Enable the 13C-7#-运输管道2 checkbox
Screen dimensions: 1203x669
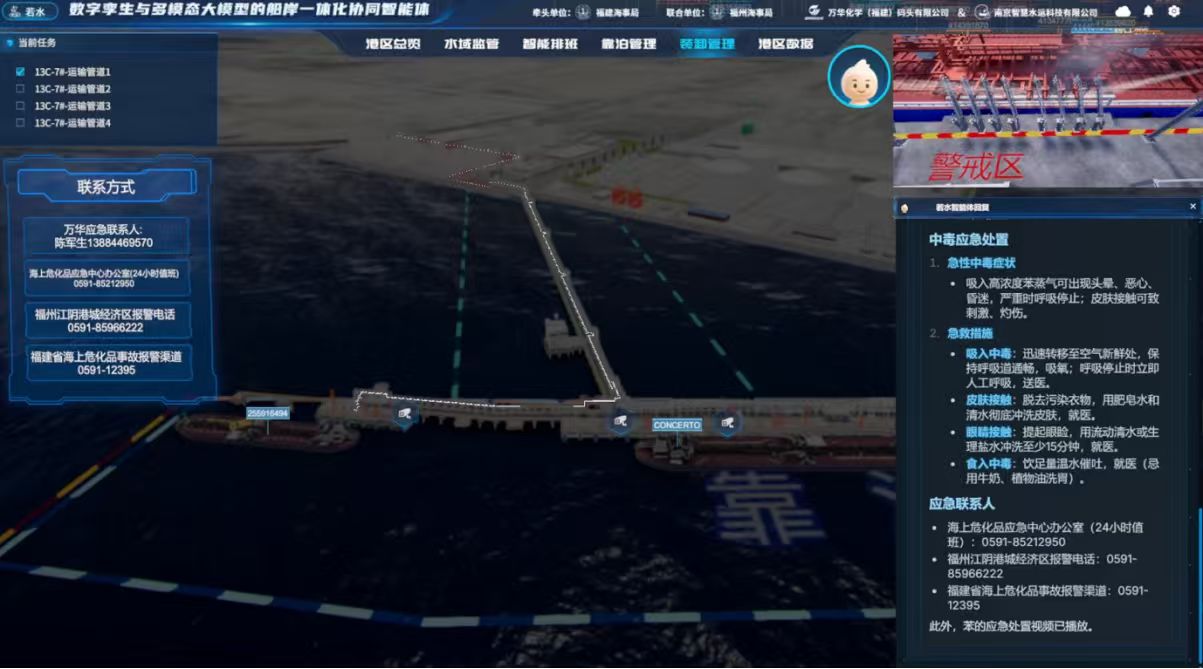point(20,89)
